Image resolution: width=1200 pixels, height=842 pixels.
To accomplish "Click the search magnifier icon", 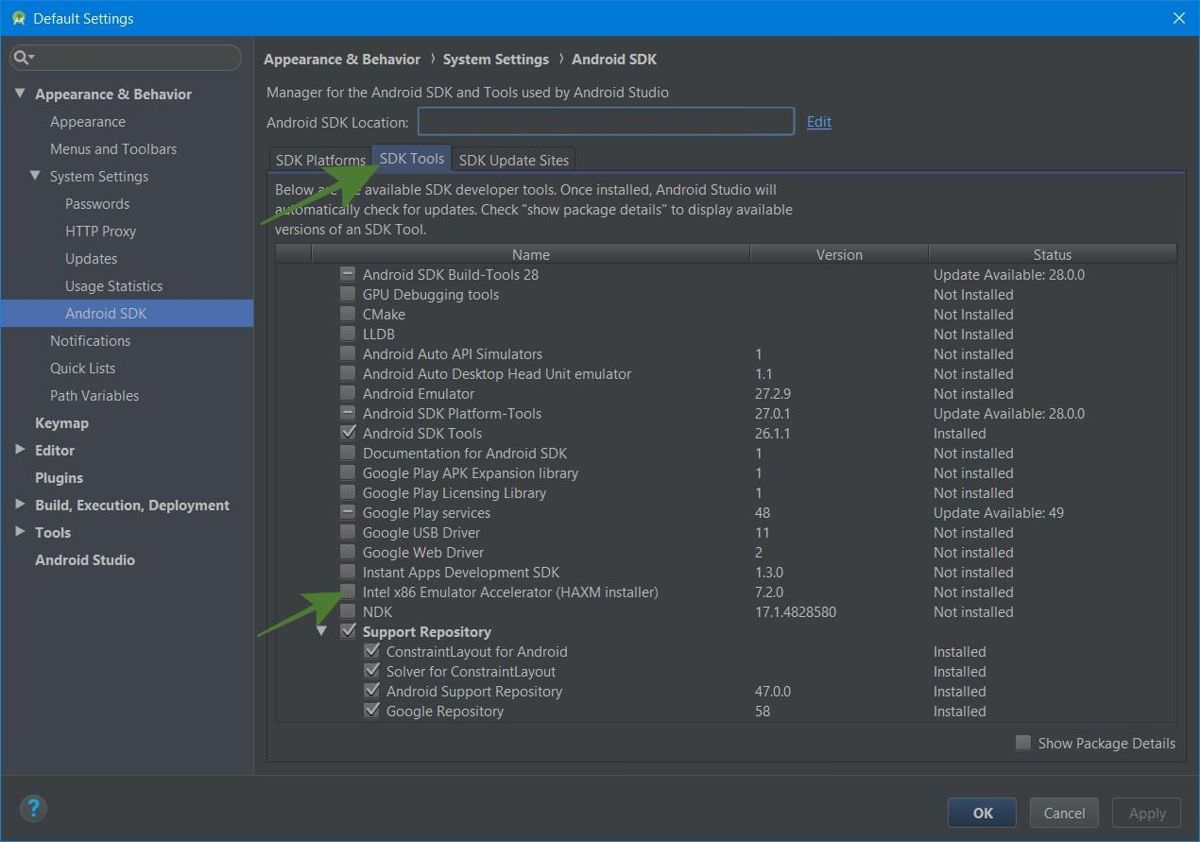I will [x=21, y=57].
